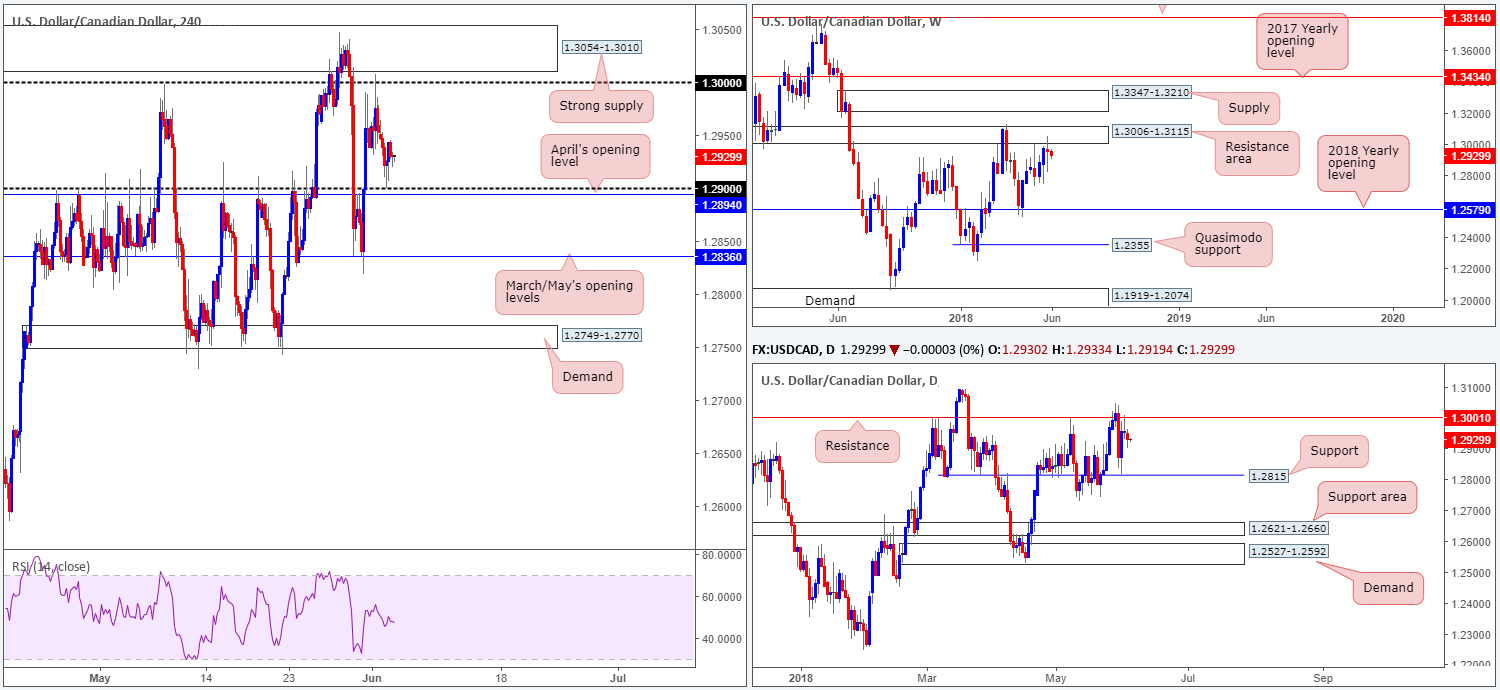Click the '1.2749-1.2770' demand zone label
The image size is (1500, 690).
point(602,336)
